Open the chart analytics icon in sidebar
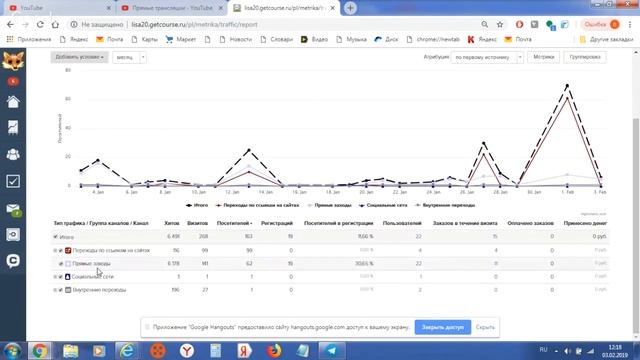 click(x=13, y=127)
